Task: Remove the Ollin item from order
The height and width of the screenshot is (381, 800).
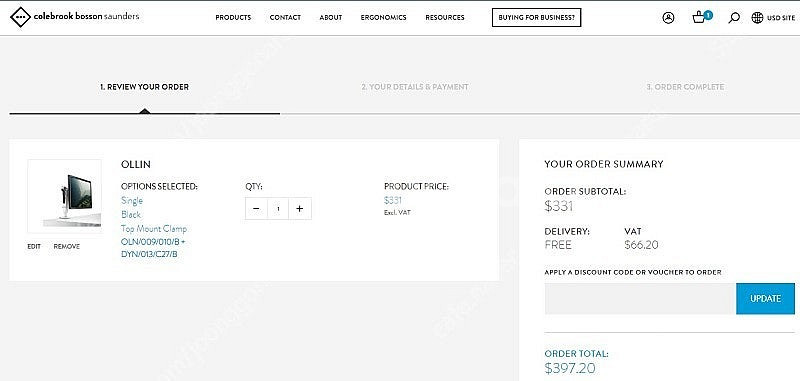Action: point(67,246)
